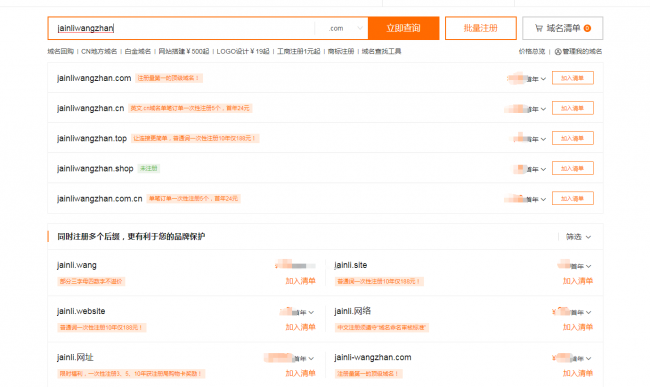The height and width of the screenshot is (387, 650).
Task: Open the 白金域名 link
Action: point(138,51)
